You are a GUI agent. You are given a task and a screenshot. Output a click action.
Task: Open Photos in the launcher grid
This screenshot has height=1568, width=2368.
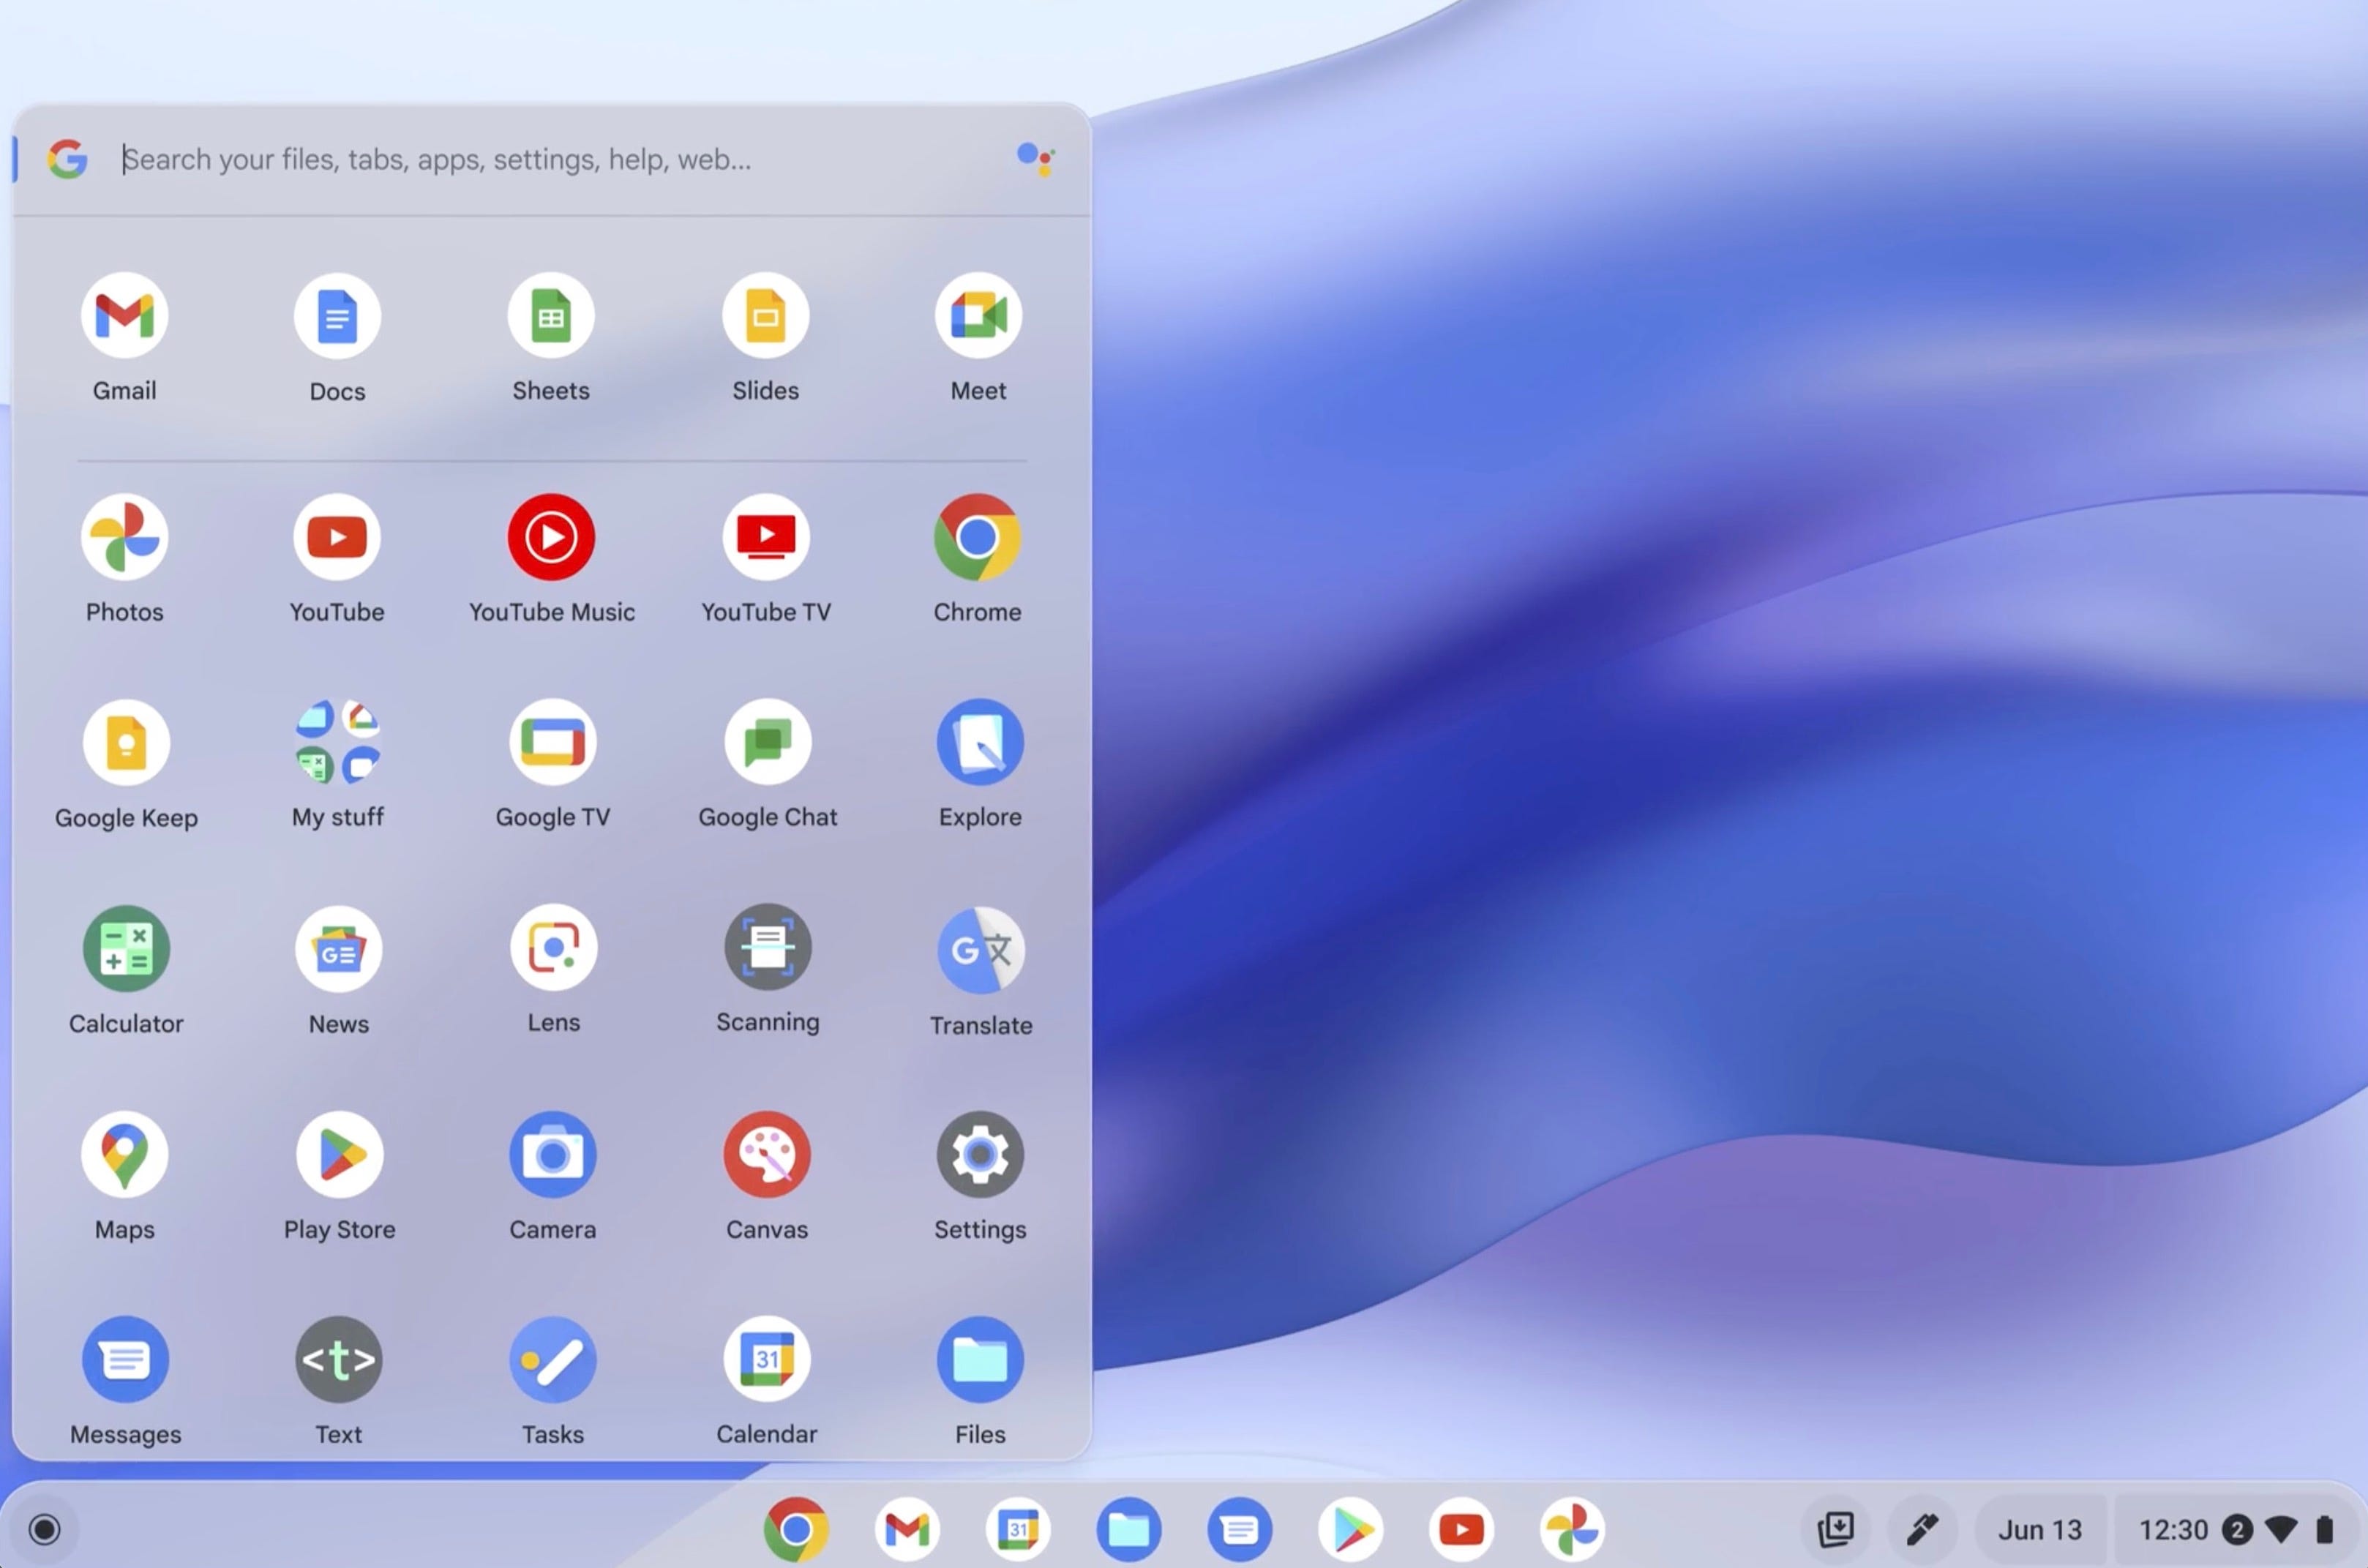[124, 537]
